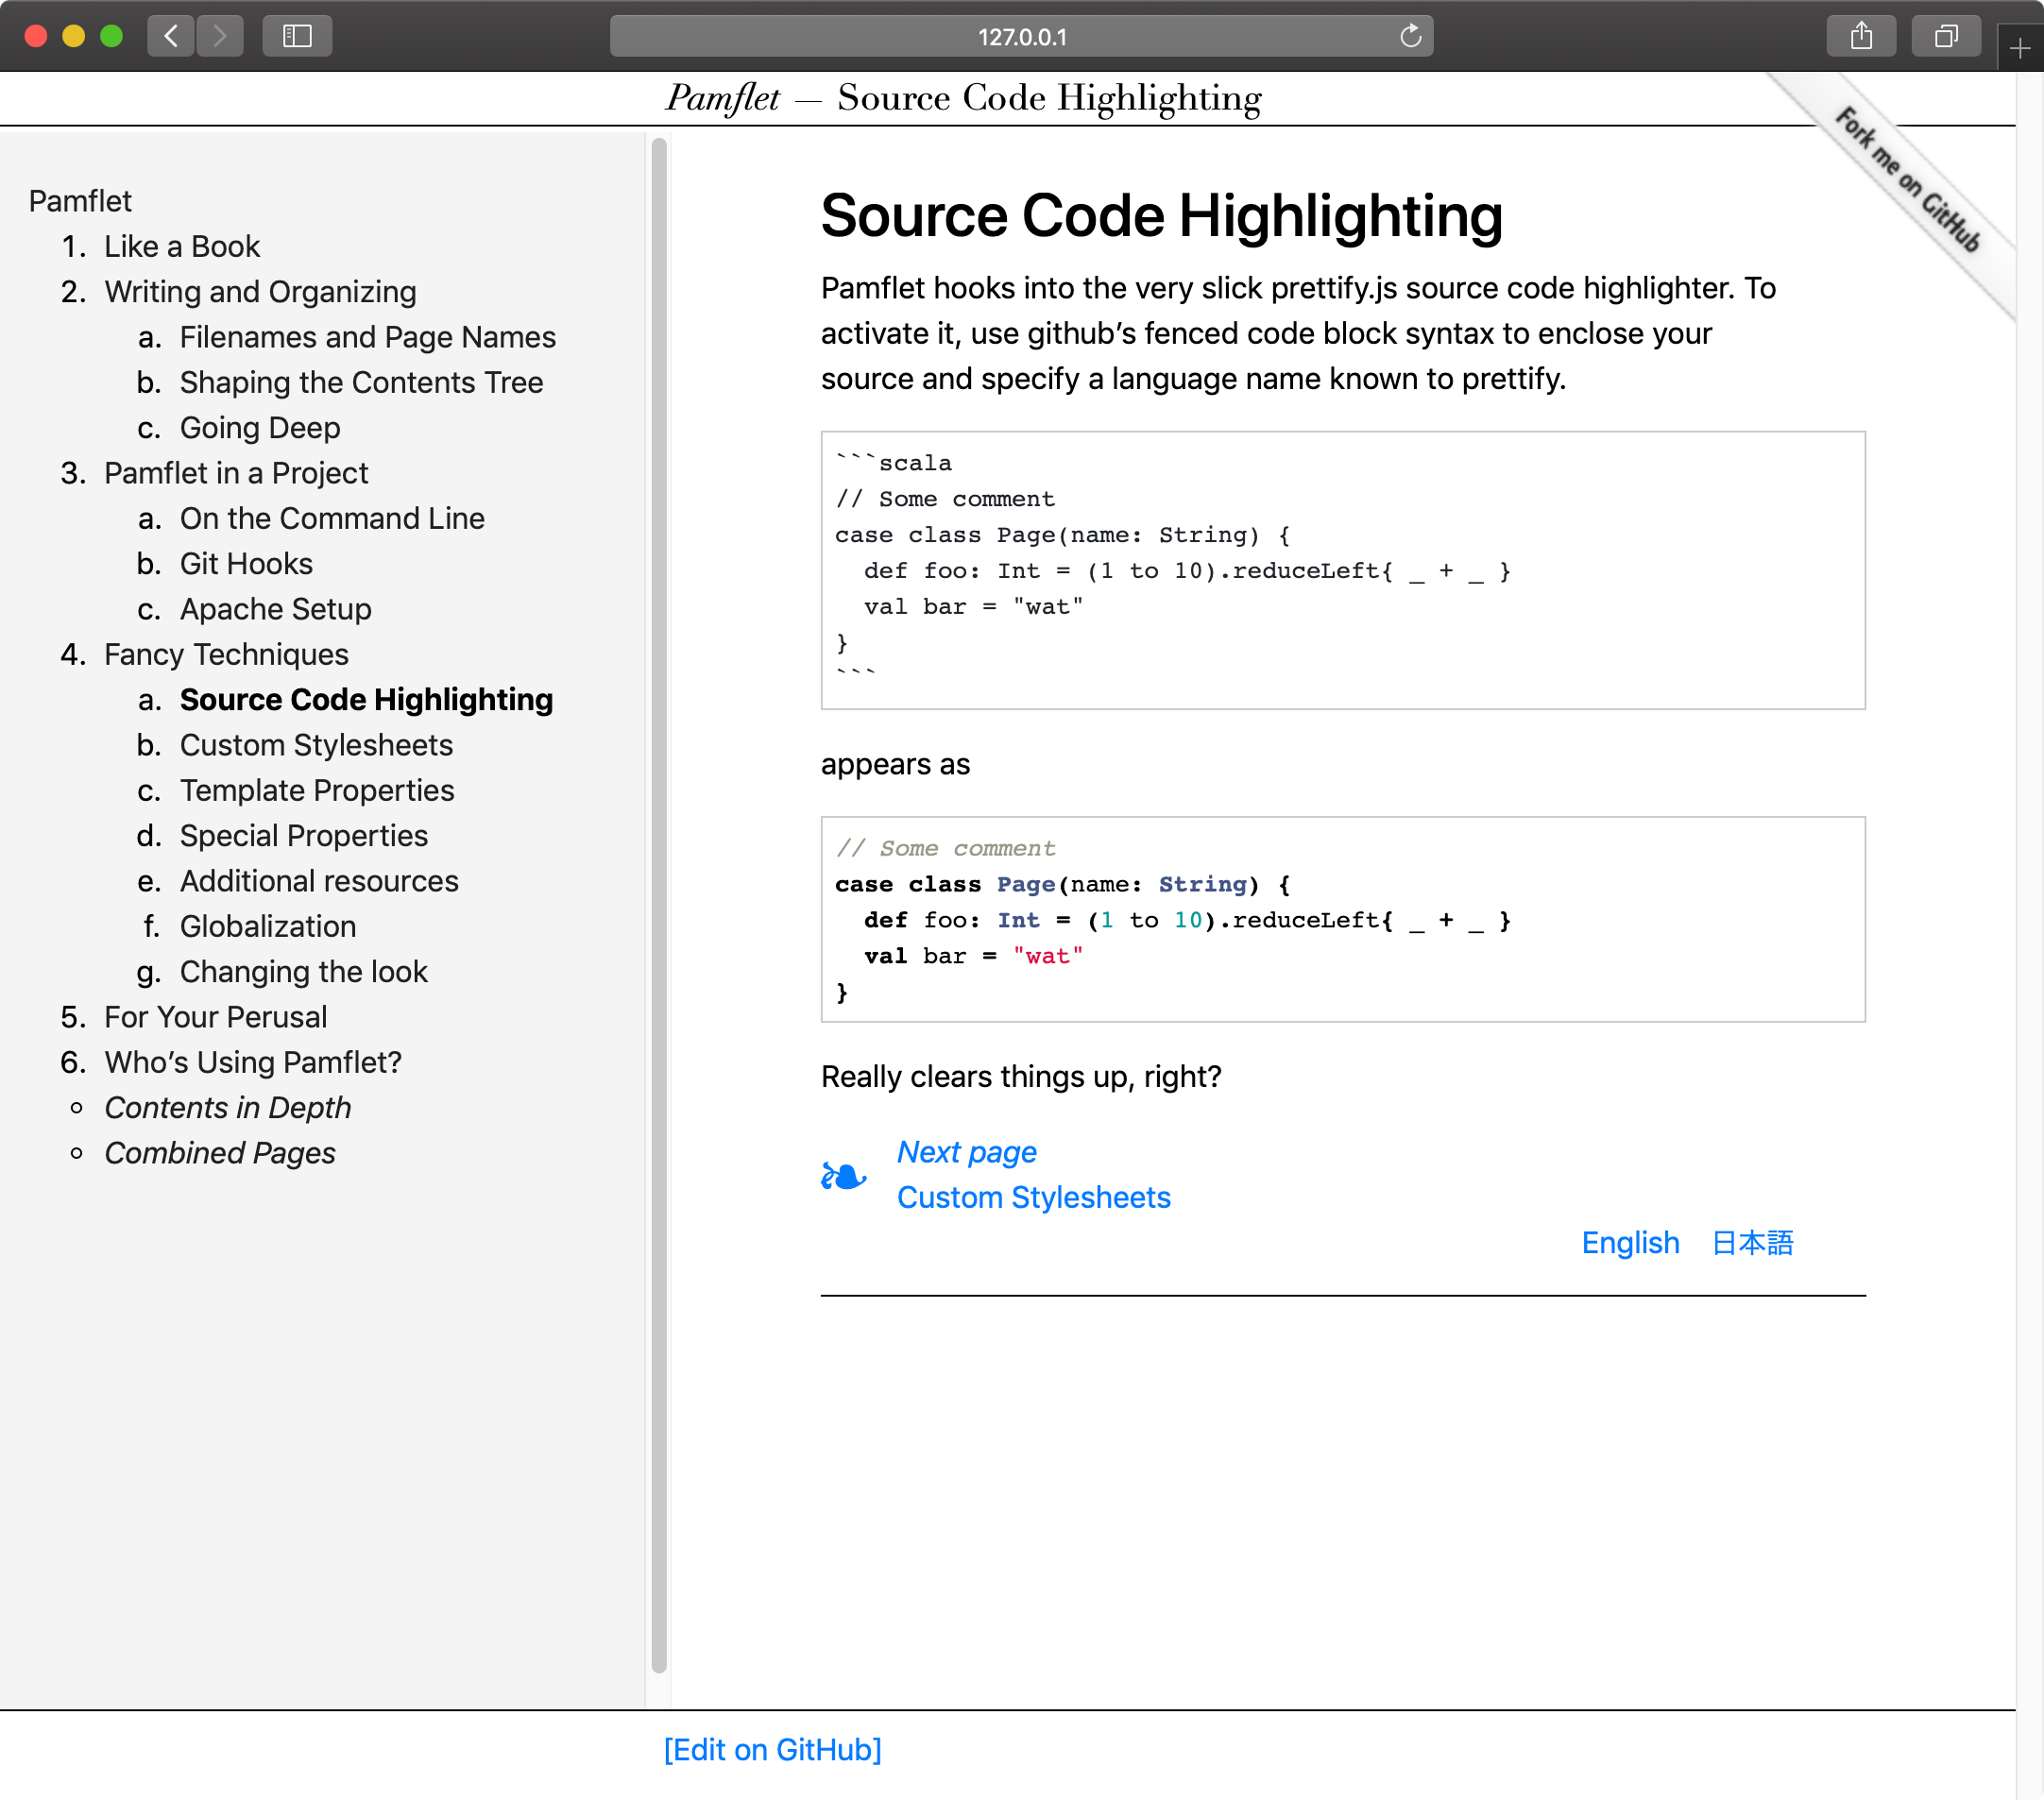Go to Changing the look
Viewport: 2044px width, 1800px height.
point(304,971)
